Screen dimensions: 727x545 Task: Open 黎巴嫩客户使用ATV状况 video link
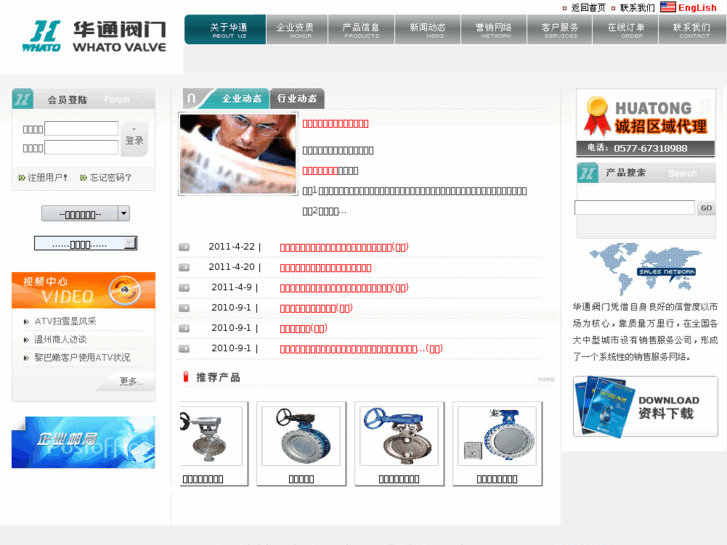click(82, 357)
